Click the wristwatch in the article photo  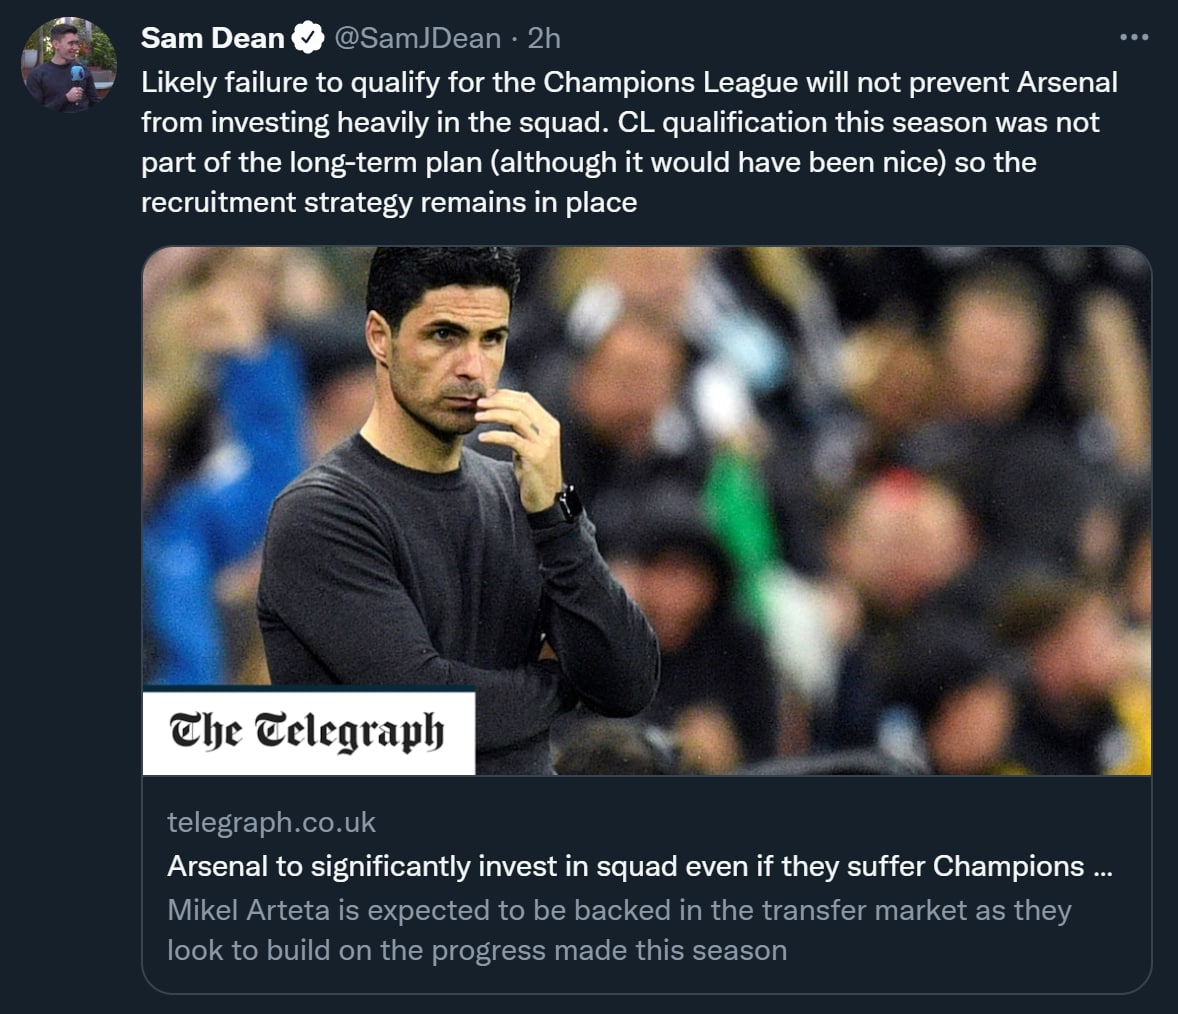(567, 501)
